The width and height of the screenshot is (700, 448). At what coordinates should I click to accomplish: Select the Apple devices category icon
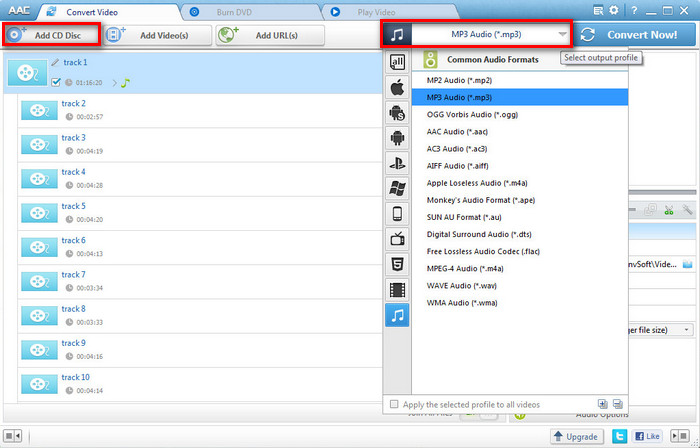tap(397, 87)
